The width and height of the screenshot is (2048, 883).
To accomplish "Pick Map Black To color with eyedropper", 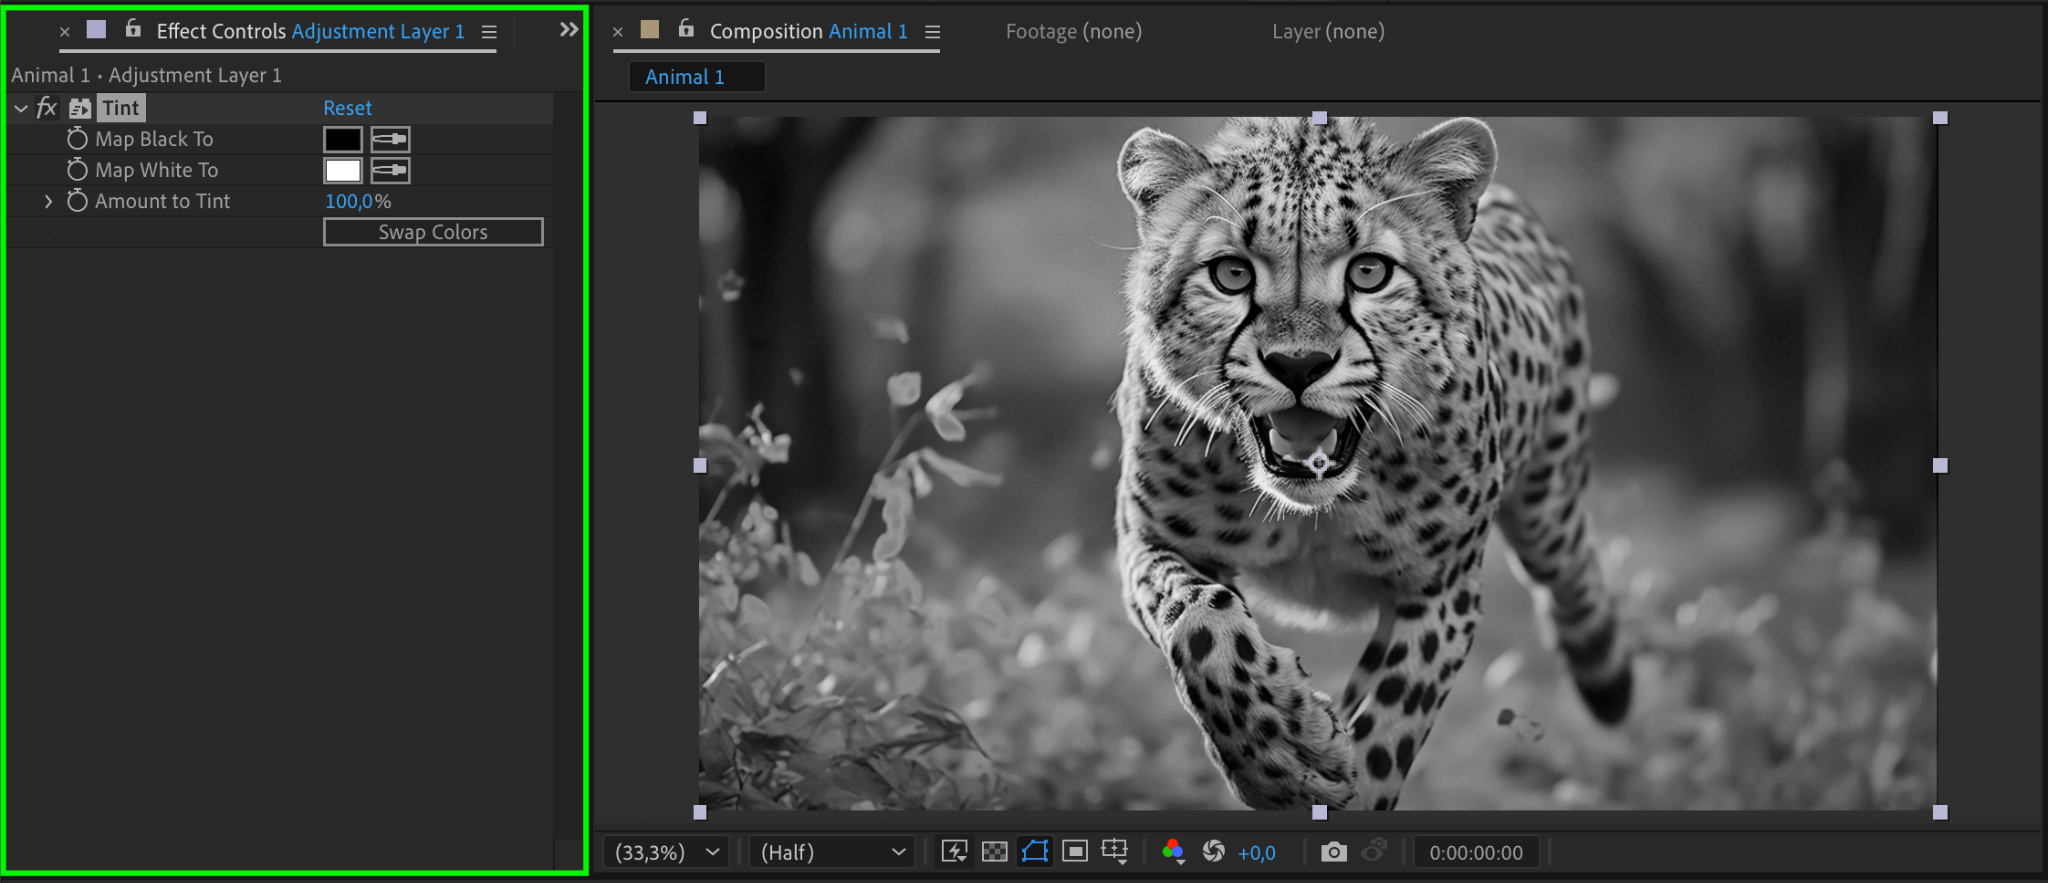I will point(390,139).
